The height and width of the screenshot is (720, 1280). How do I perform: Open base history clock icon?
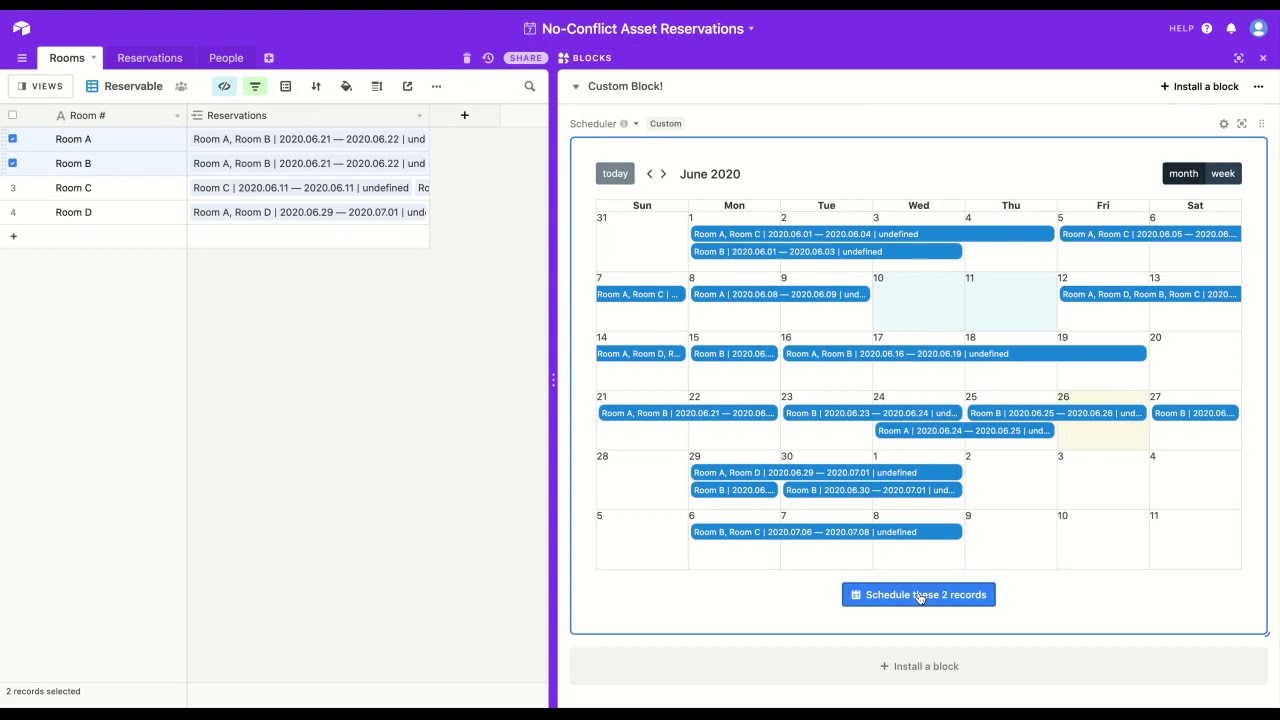pos(488,58)
